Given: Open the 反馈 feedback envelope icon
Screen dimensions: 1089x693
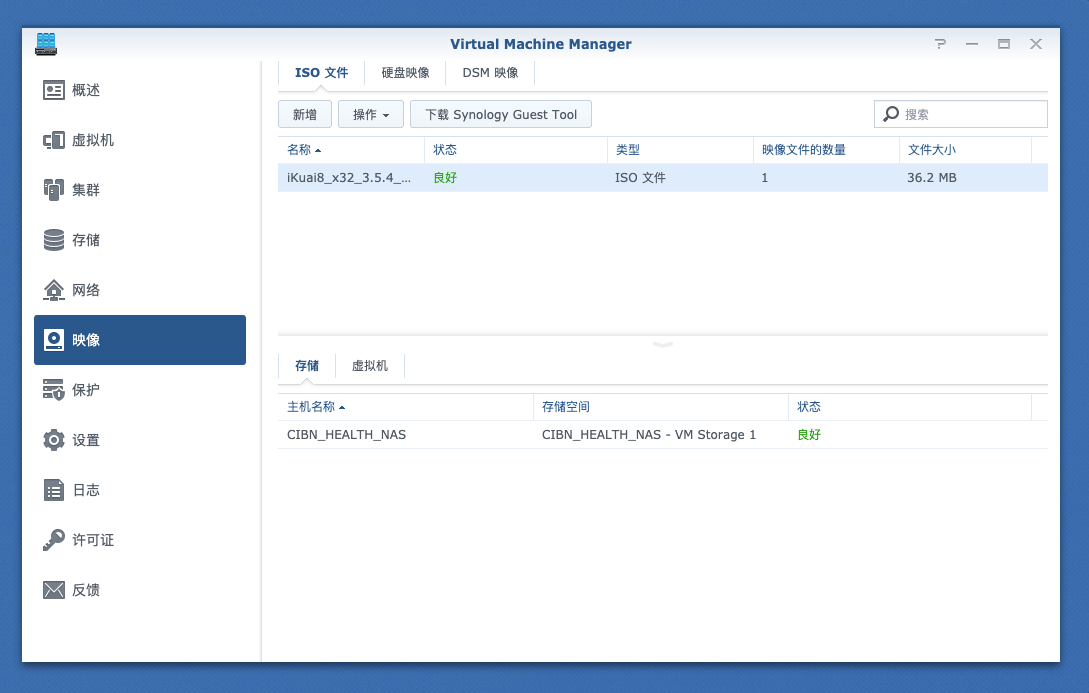Looking at the screenshot, I should 53,590.
